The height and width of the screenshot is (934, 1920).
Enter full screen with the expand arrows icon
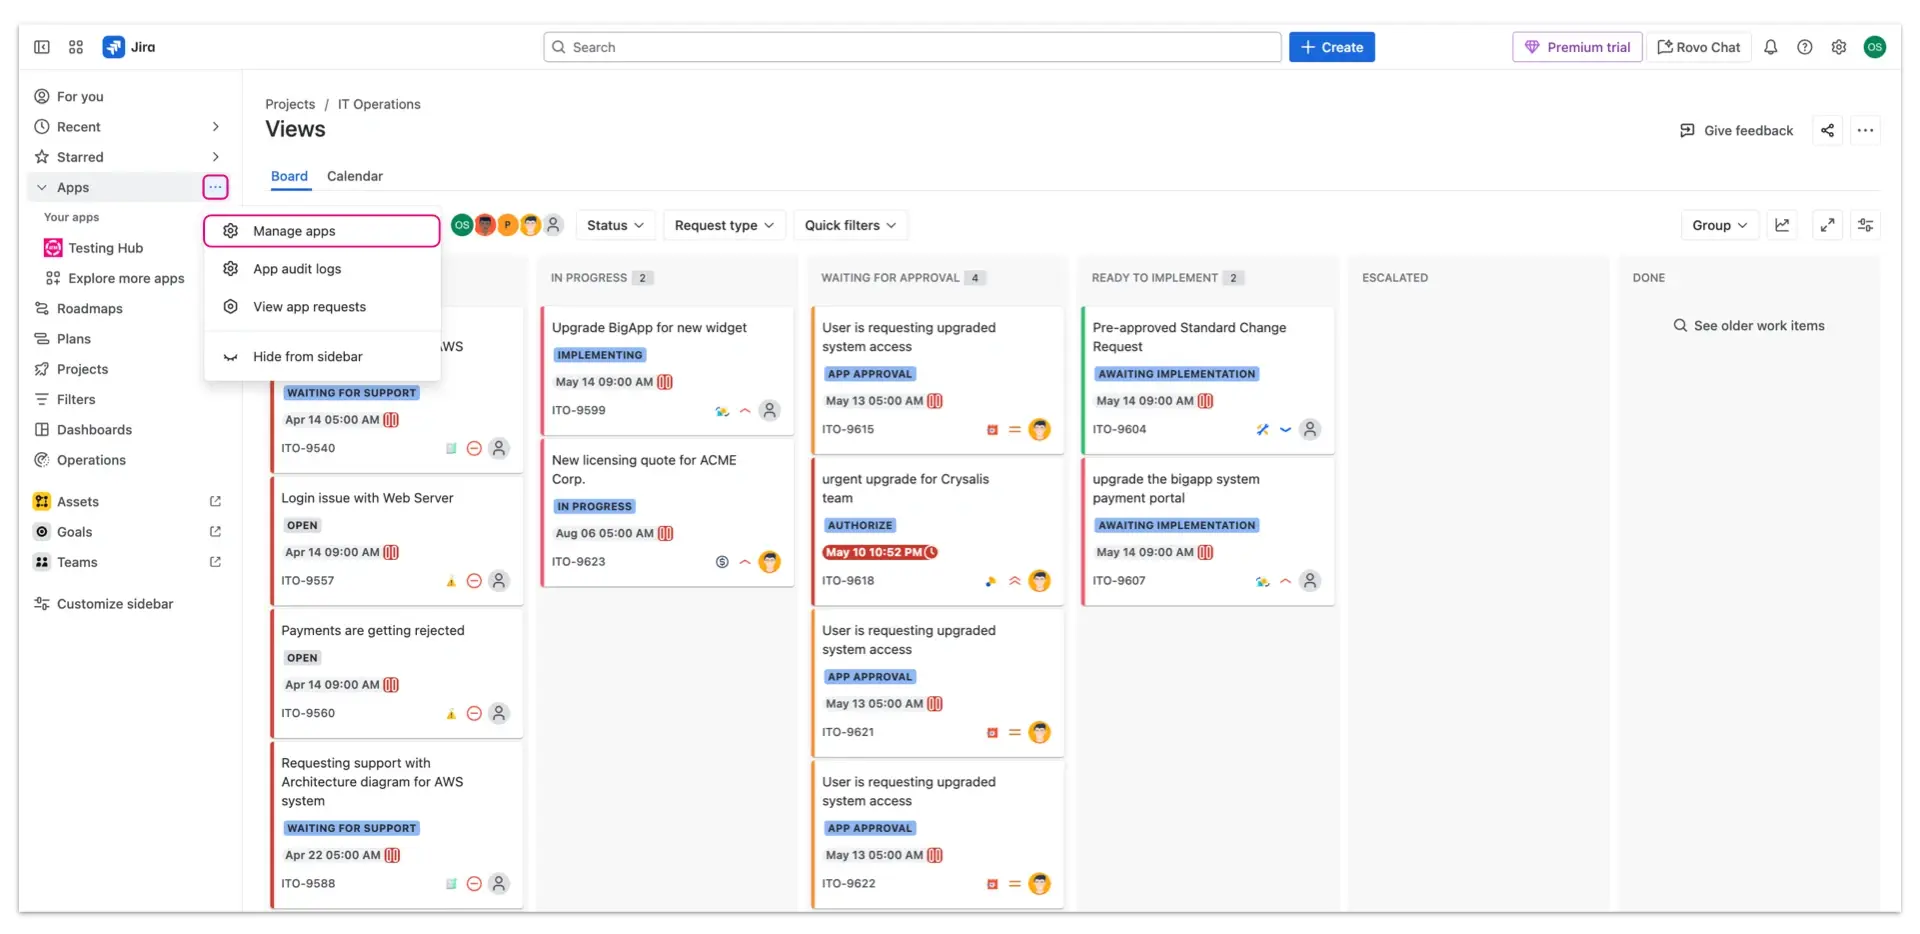1828,225
